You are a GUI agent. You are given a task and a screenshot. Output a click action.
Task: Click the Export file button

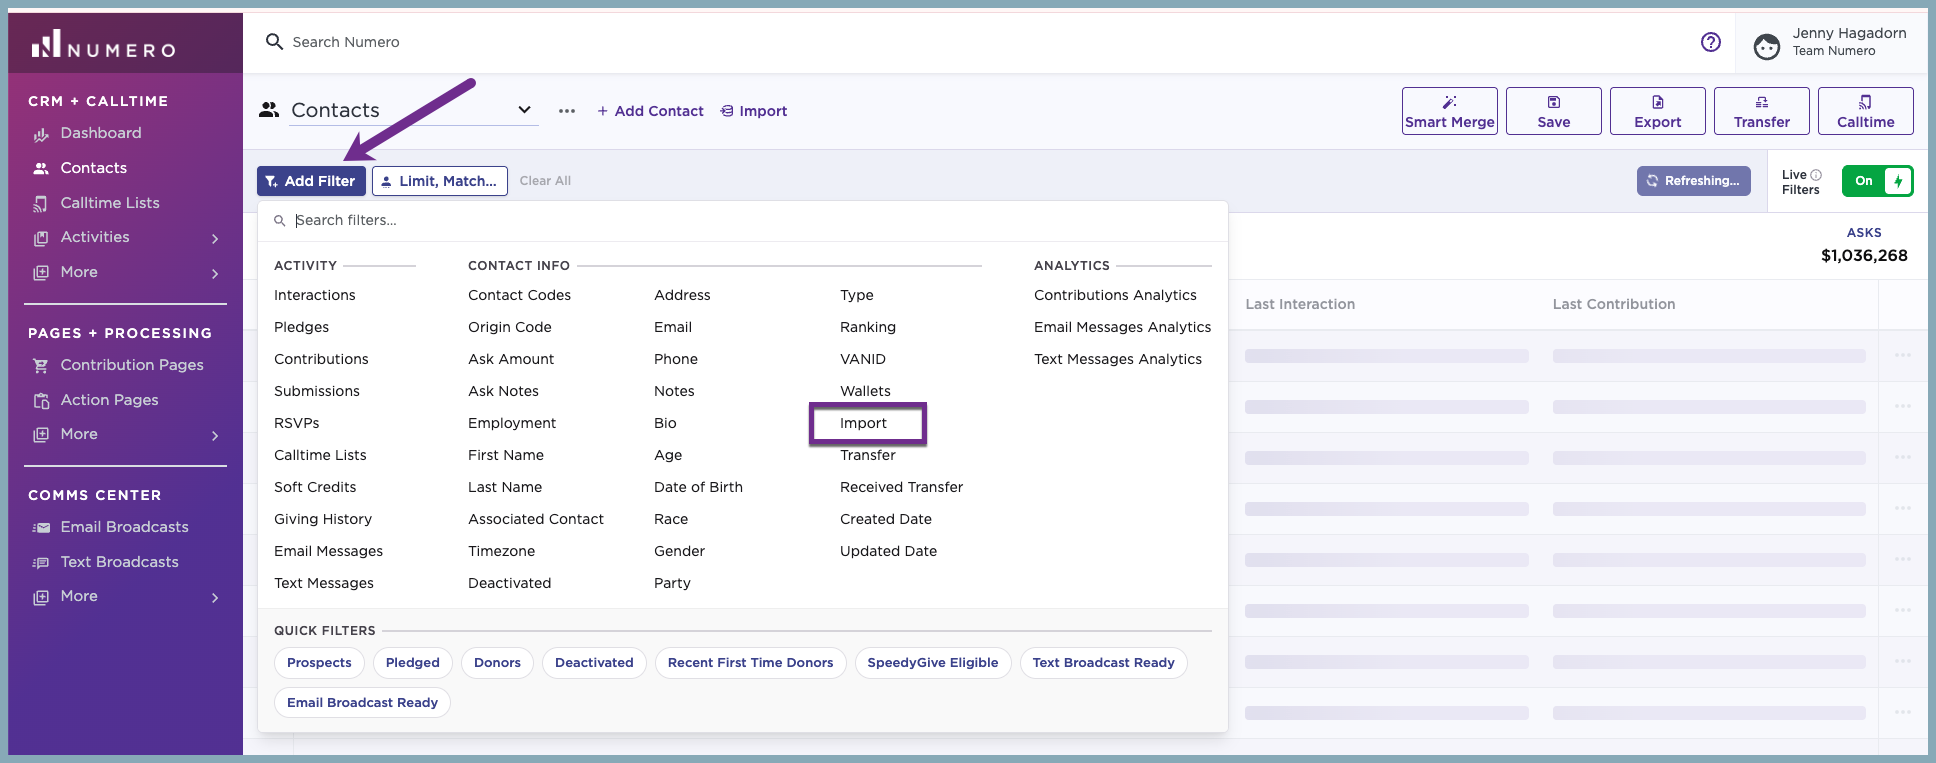click(1657, 111)
